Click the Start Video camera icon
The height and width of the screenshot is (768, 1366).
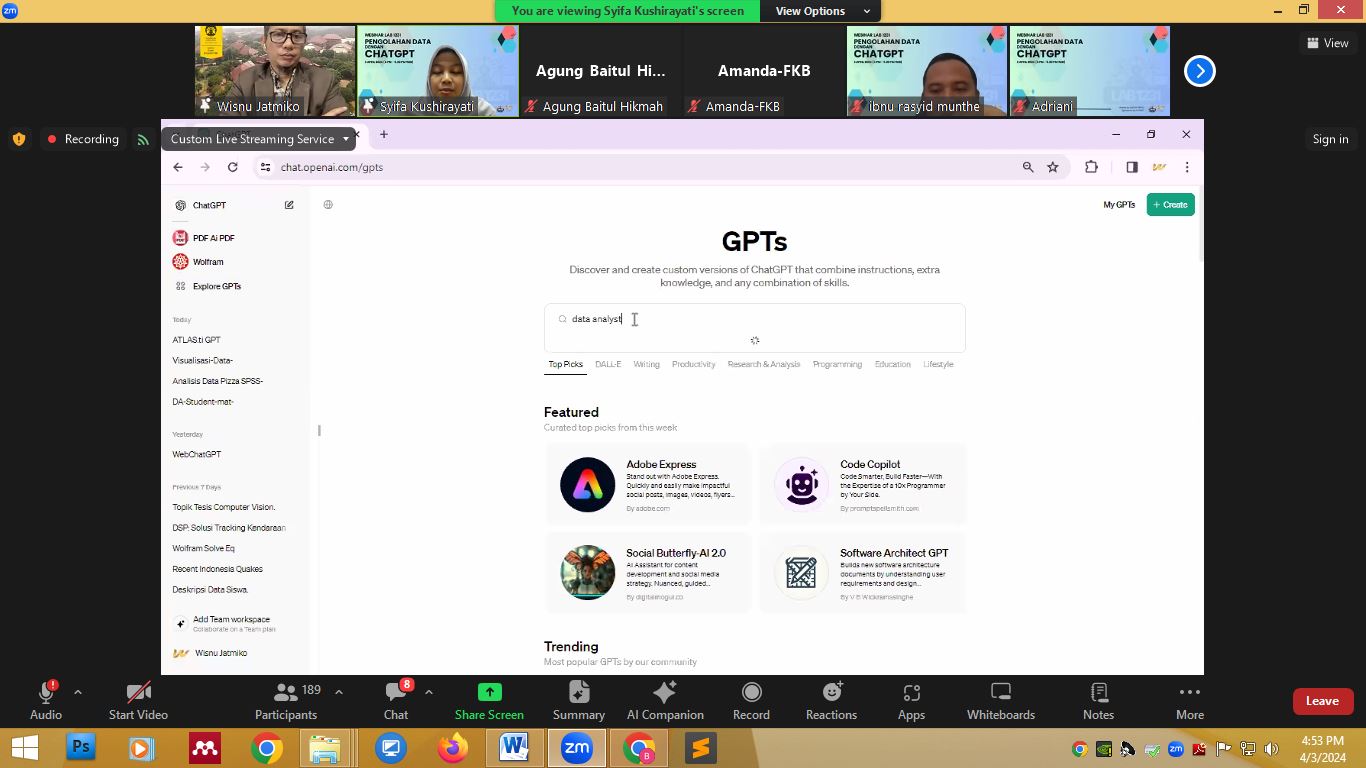pyautogui.click(x=138, y=692)
